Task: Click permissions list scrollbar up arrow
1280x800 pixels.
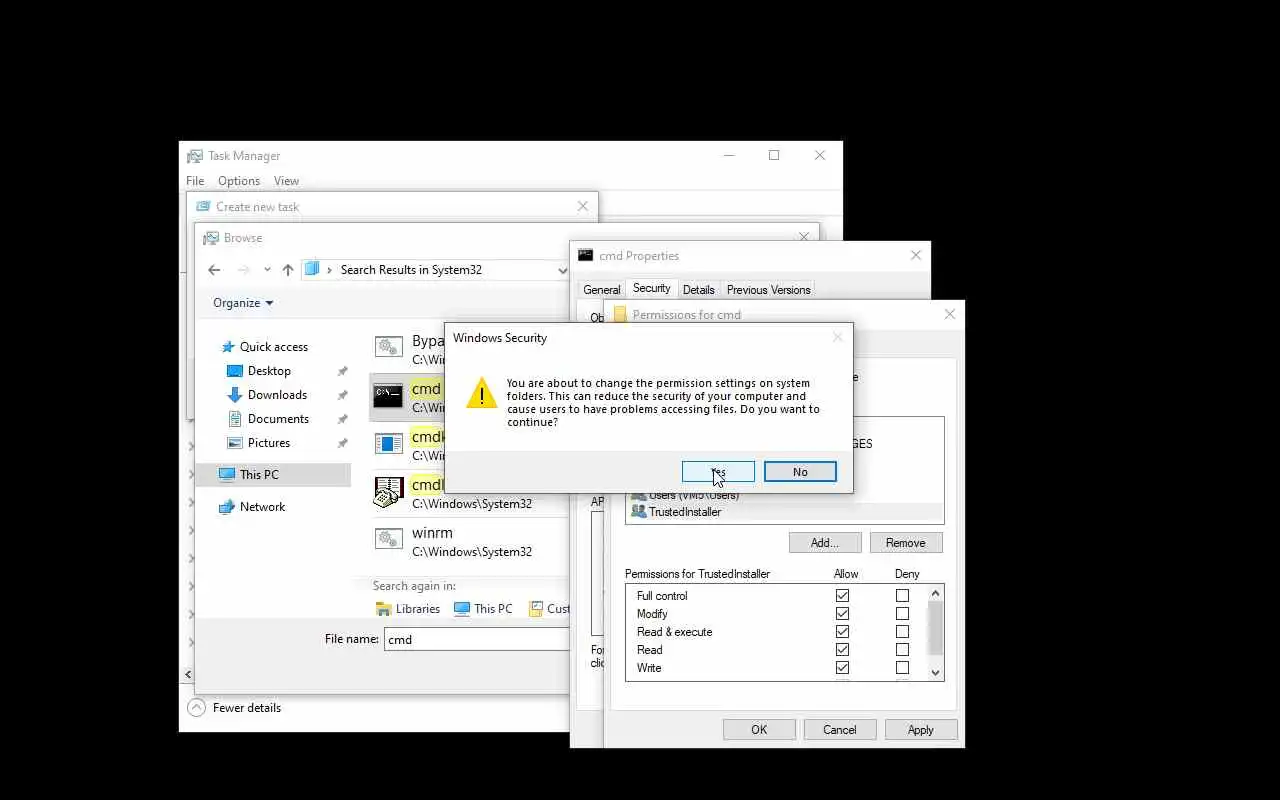Action: tap(936, 593)
